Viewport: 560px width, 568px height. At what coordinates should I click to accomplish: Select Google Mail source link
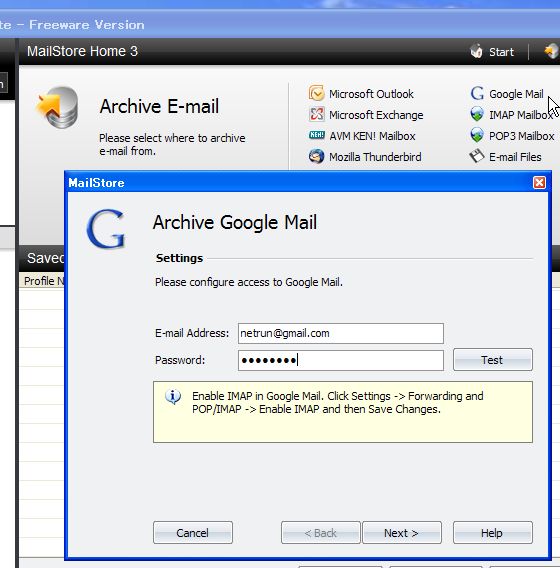tap(516, 94)
